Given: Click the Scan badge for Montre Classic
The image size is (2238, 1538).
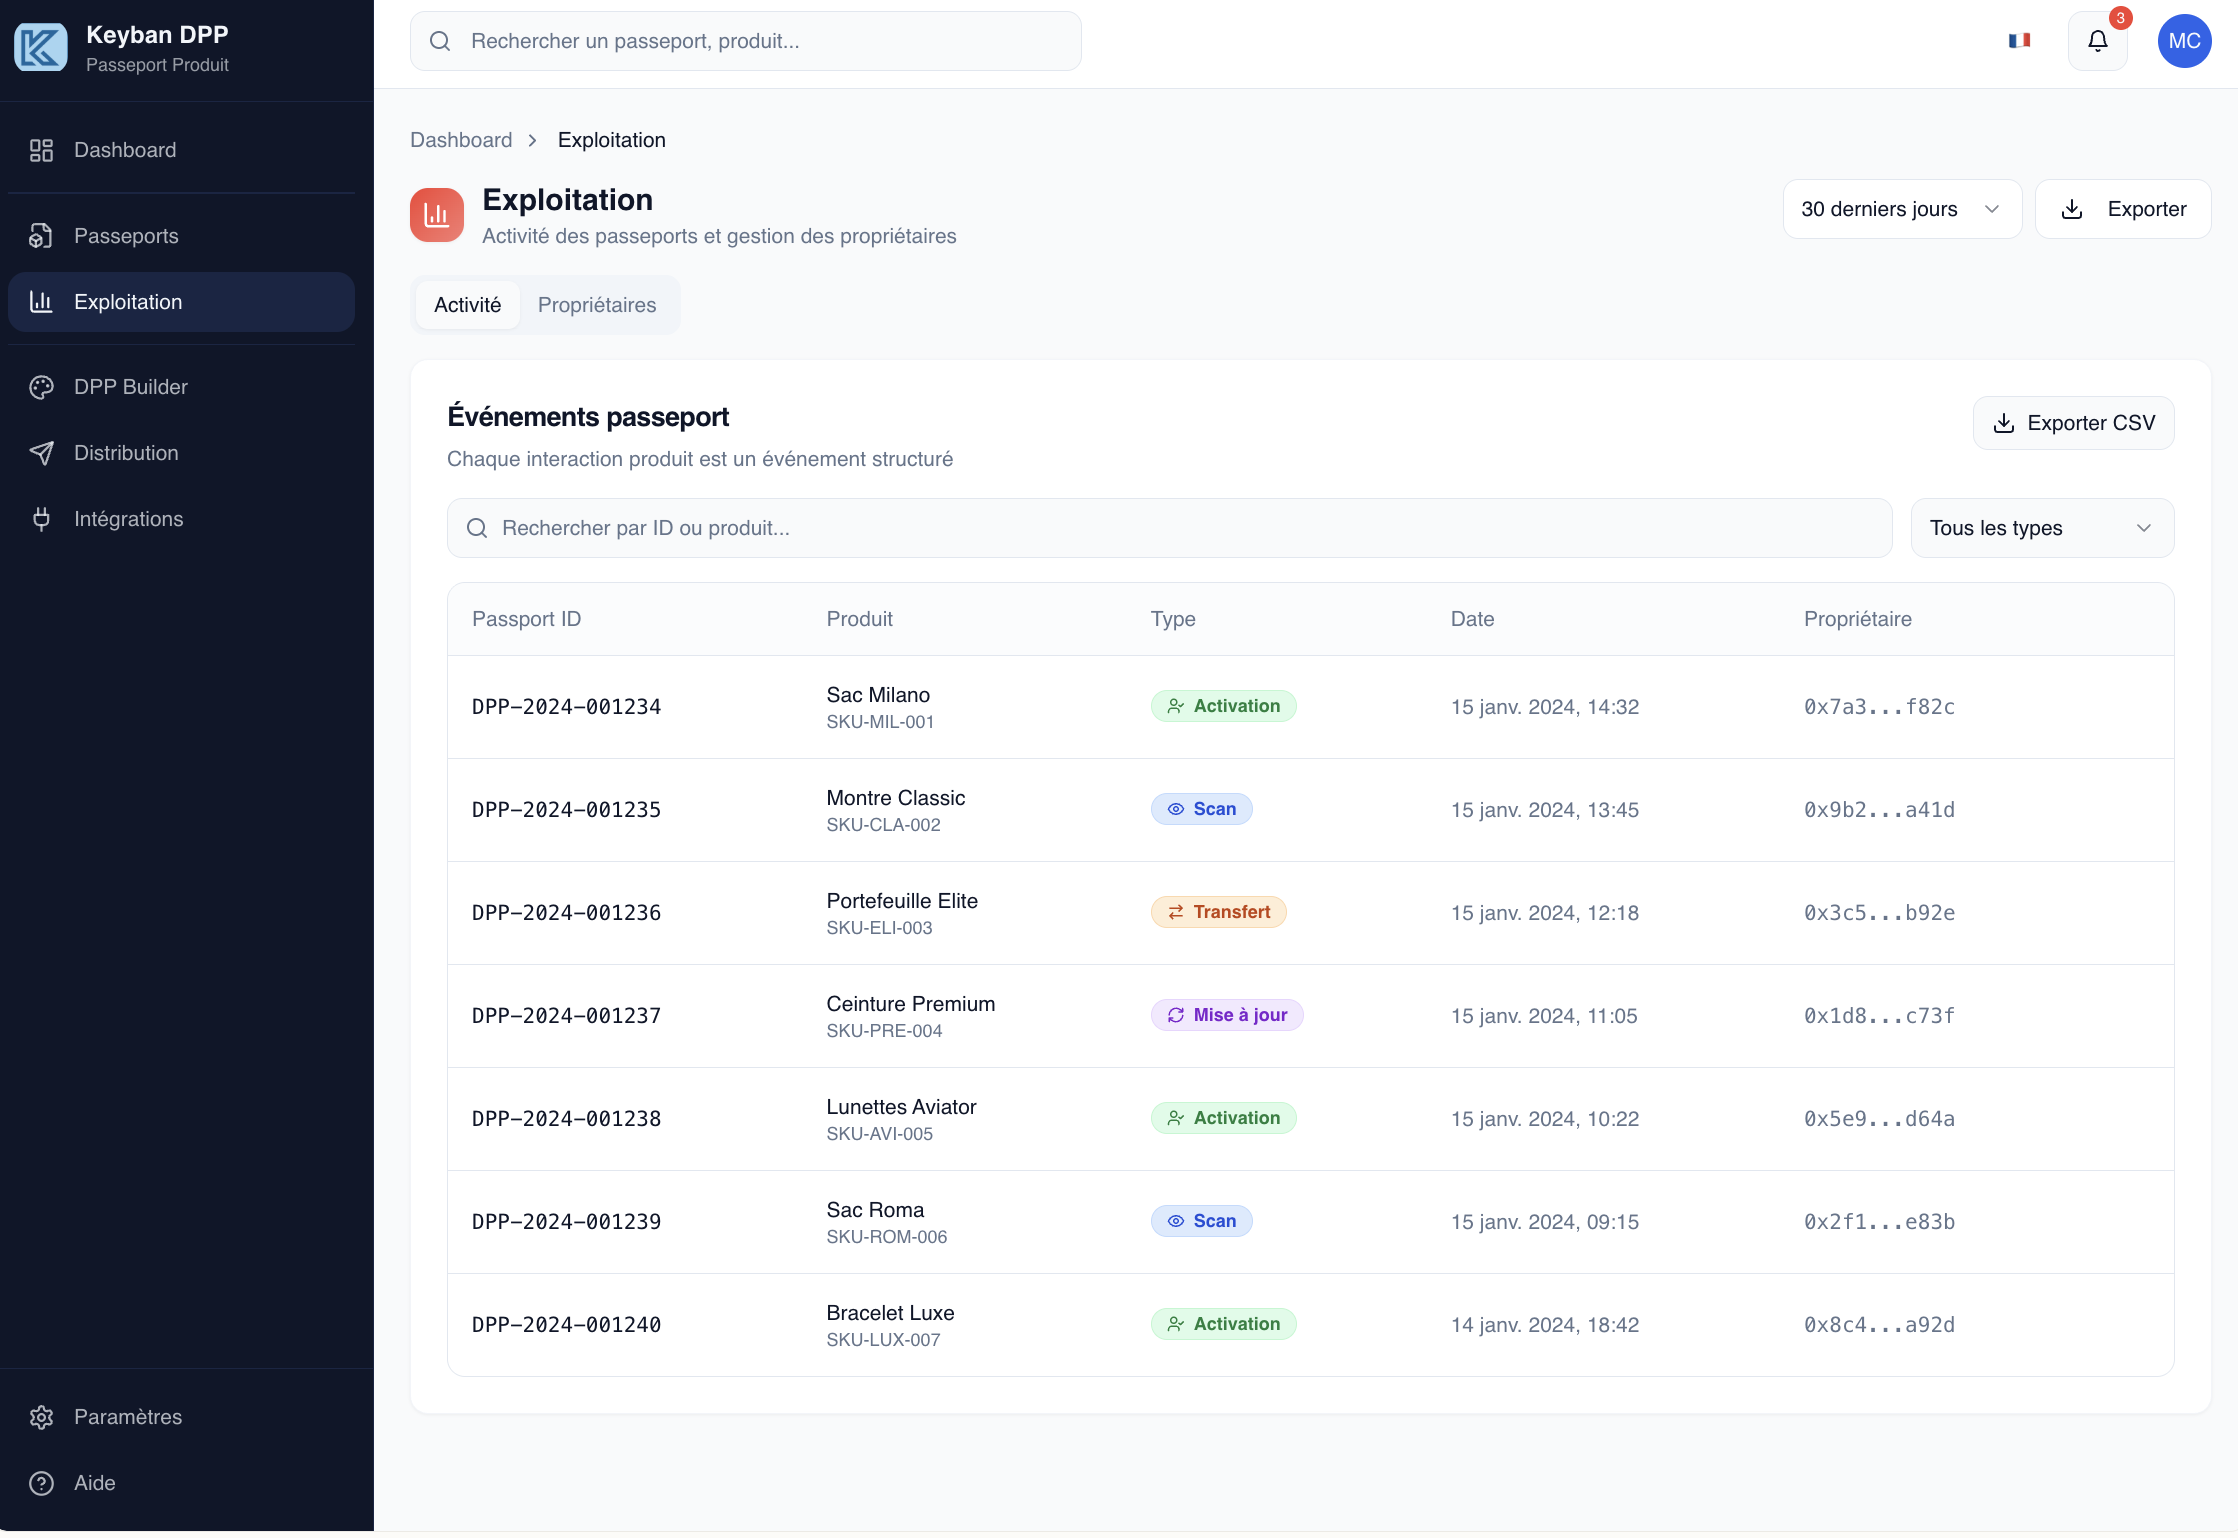Looking at the screenshot, I should [x=1202, y=809].
